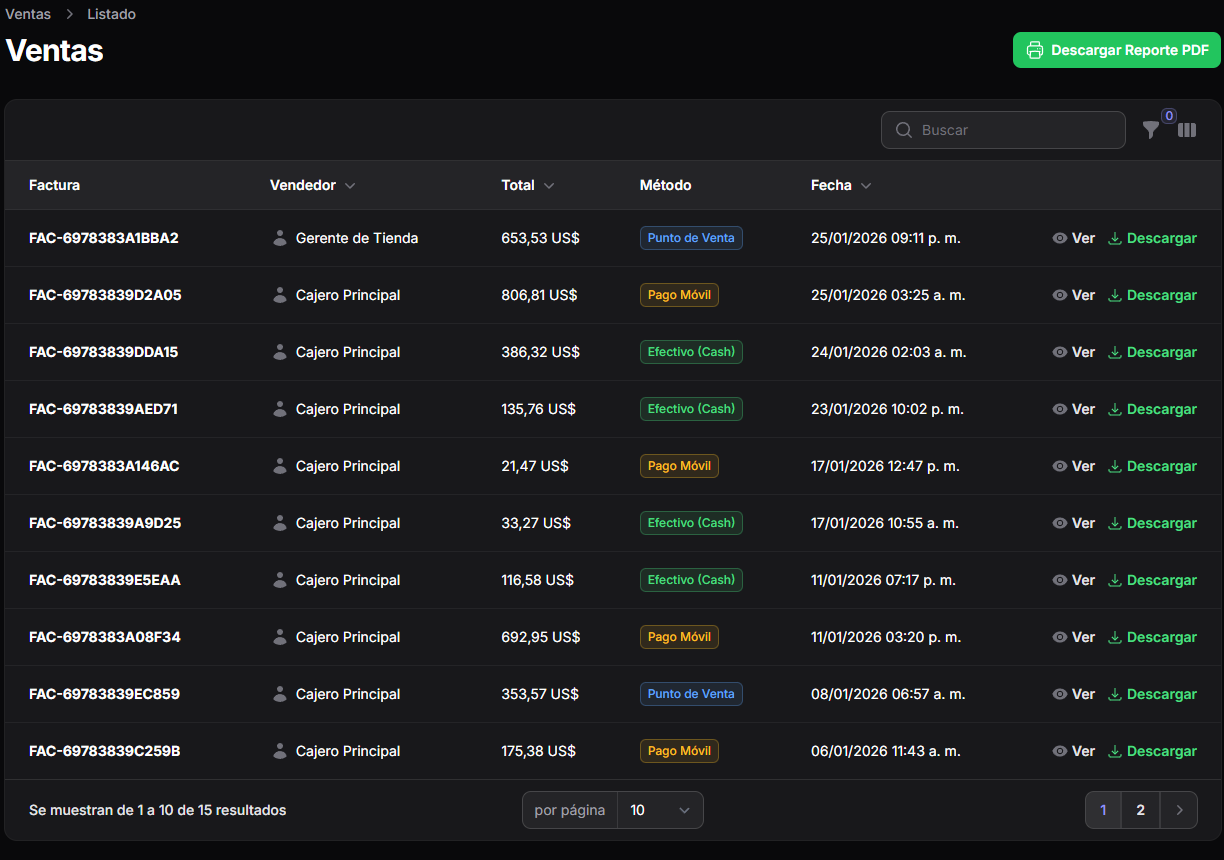This screenshot has height=860, width=1224.
Task: Expand the Fecha column sort chevron
Action: pyautogui.click(x=866, y=185)
